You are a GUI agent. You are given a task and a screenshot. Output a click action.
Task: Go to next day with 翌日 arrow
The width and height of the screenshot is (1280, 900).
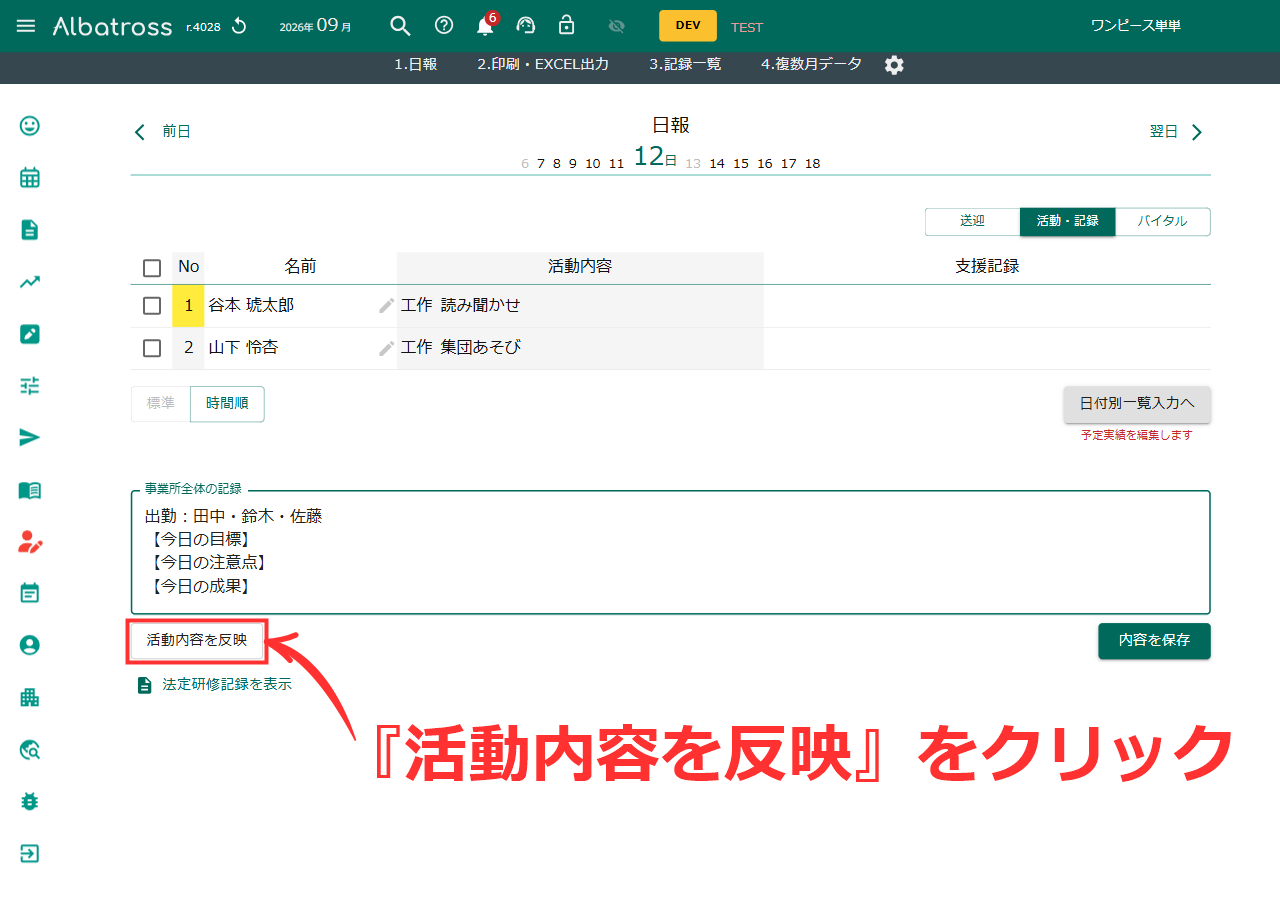[x=1177, y=132]
